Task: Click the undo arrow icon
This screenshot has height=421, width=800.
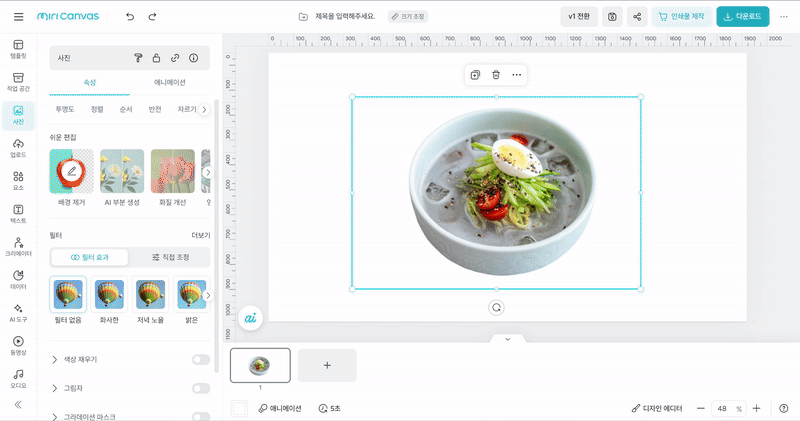Action: point(129,17)
